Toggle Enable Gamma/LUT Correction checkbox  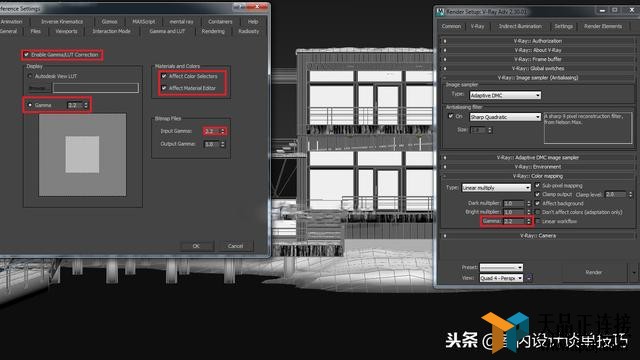pyautogui.click(x=27, y=55)
